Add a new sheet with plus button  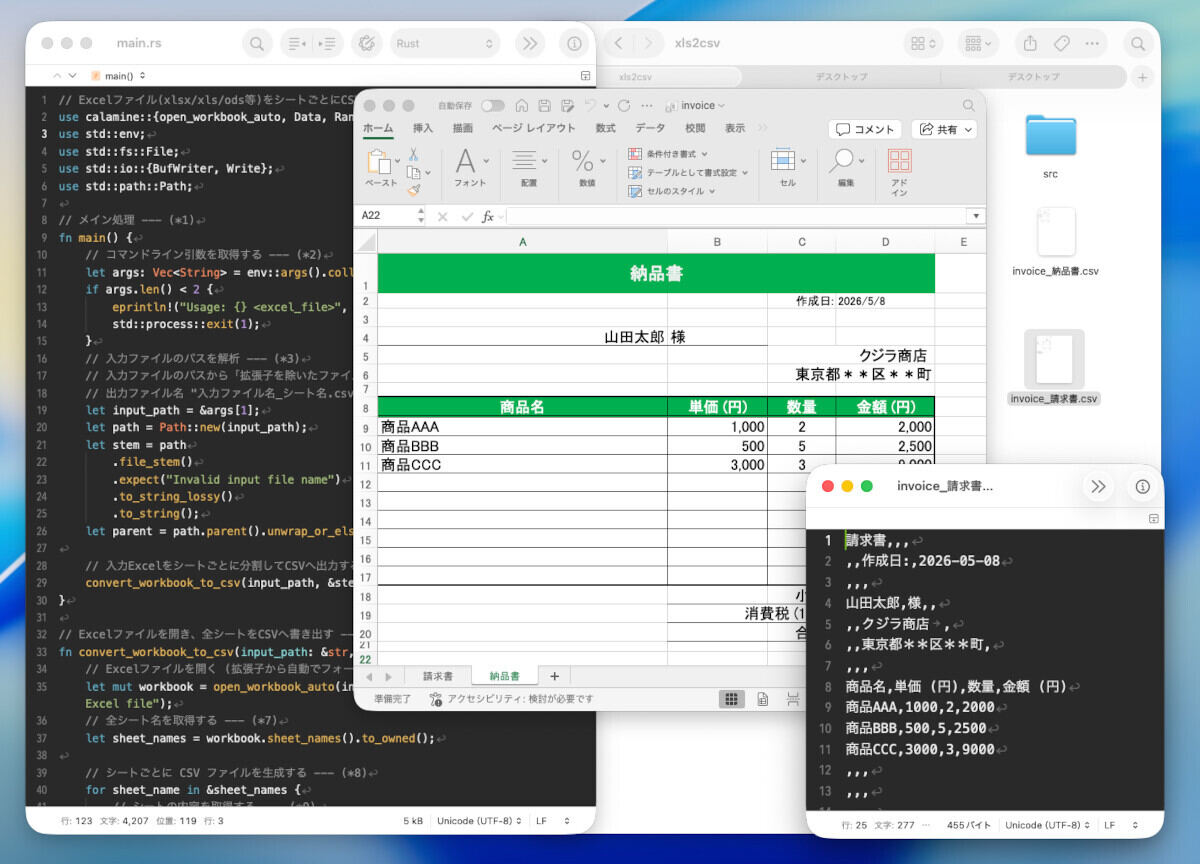pyautogui.click(x=554, y=676)
